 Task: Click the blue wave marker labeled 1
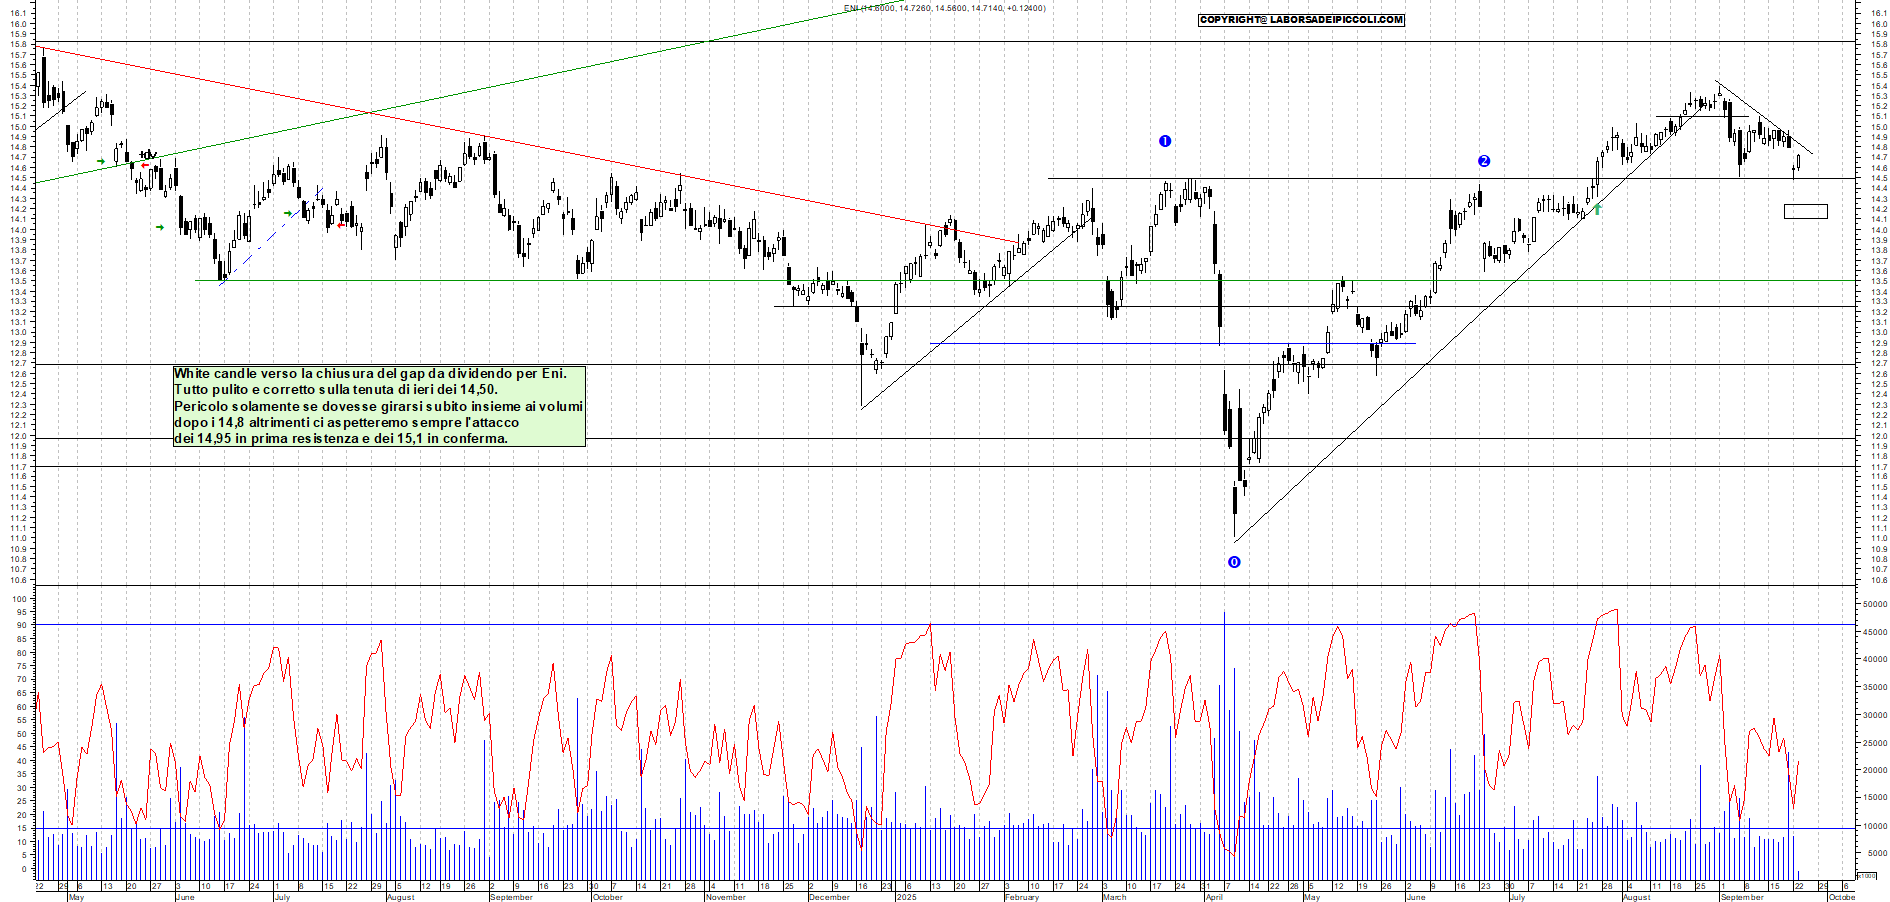click(x=1165, y=141)
